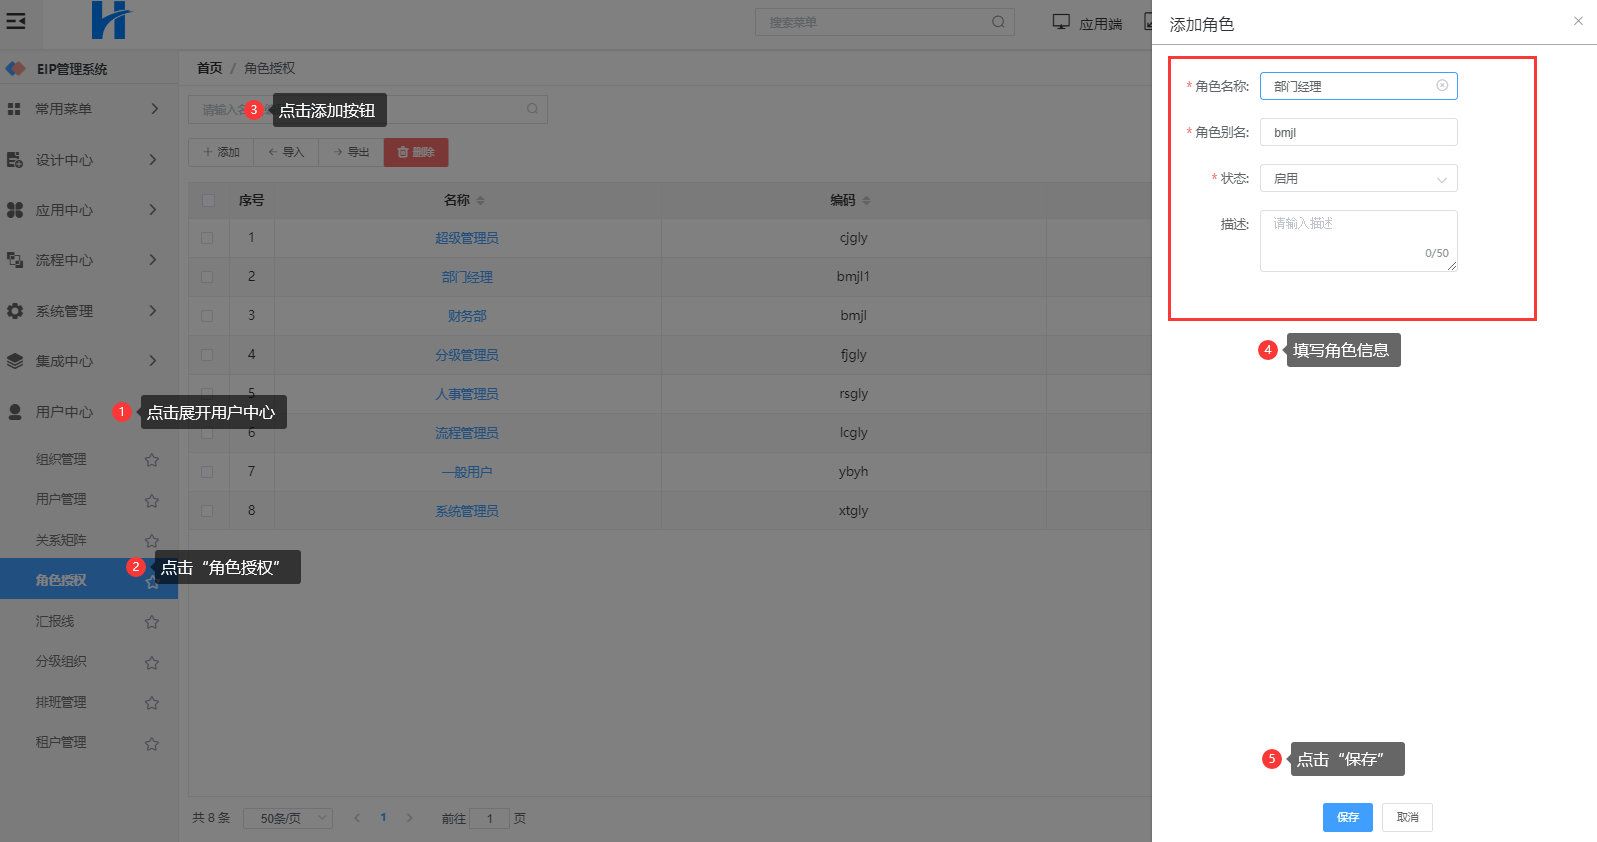The image size is (1597, 842).
Task: Open the 状态 dropdown showing 启用
Action: [x=1358, y=178]
